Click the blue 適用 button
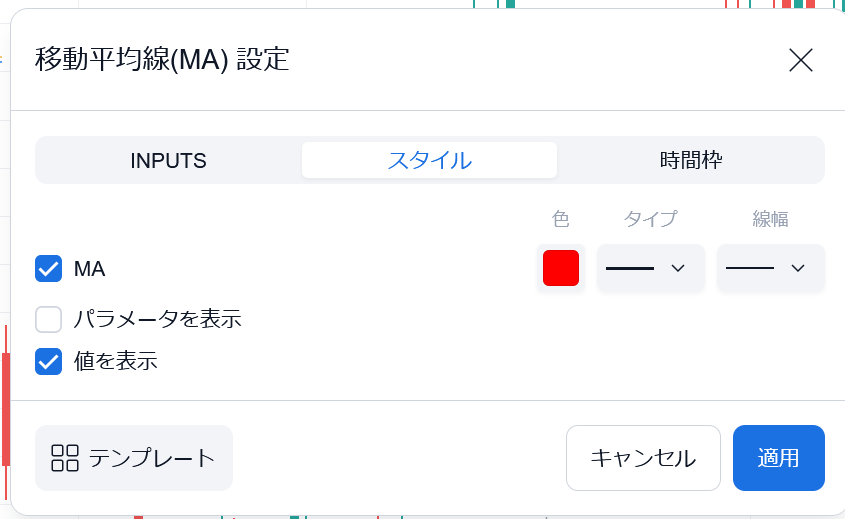Viewport: 845px width, 519px height. [x=778, y=458]
